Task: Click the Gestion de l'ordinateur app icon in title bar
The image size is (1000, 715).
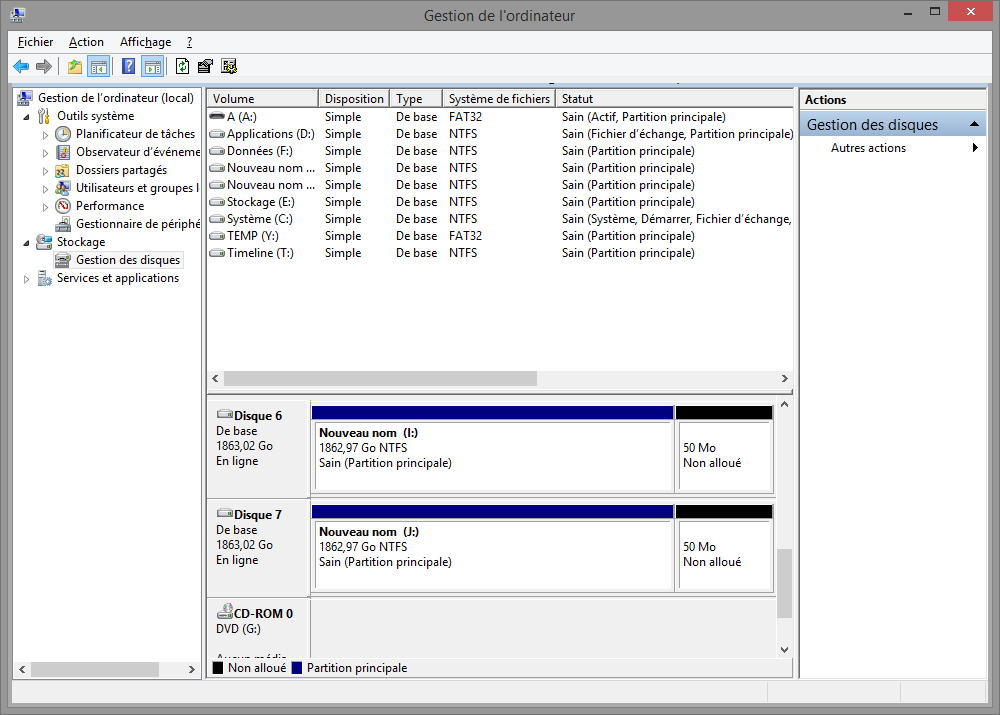Action: [x=18, y=15]
